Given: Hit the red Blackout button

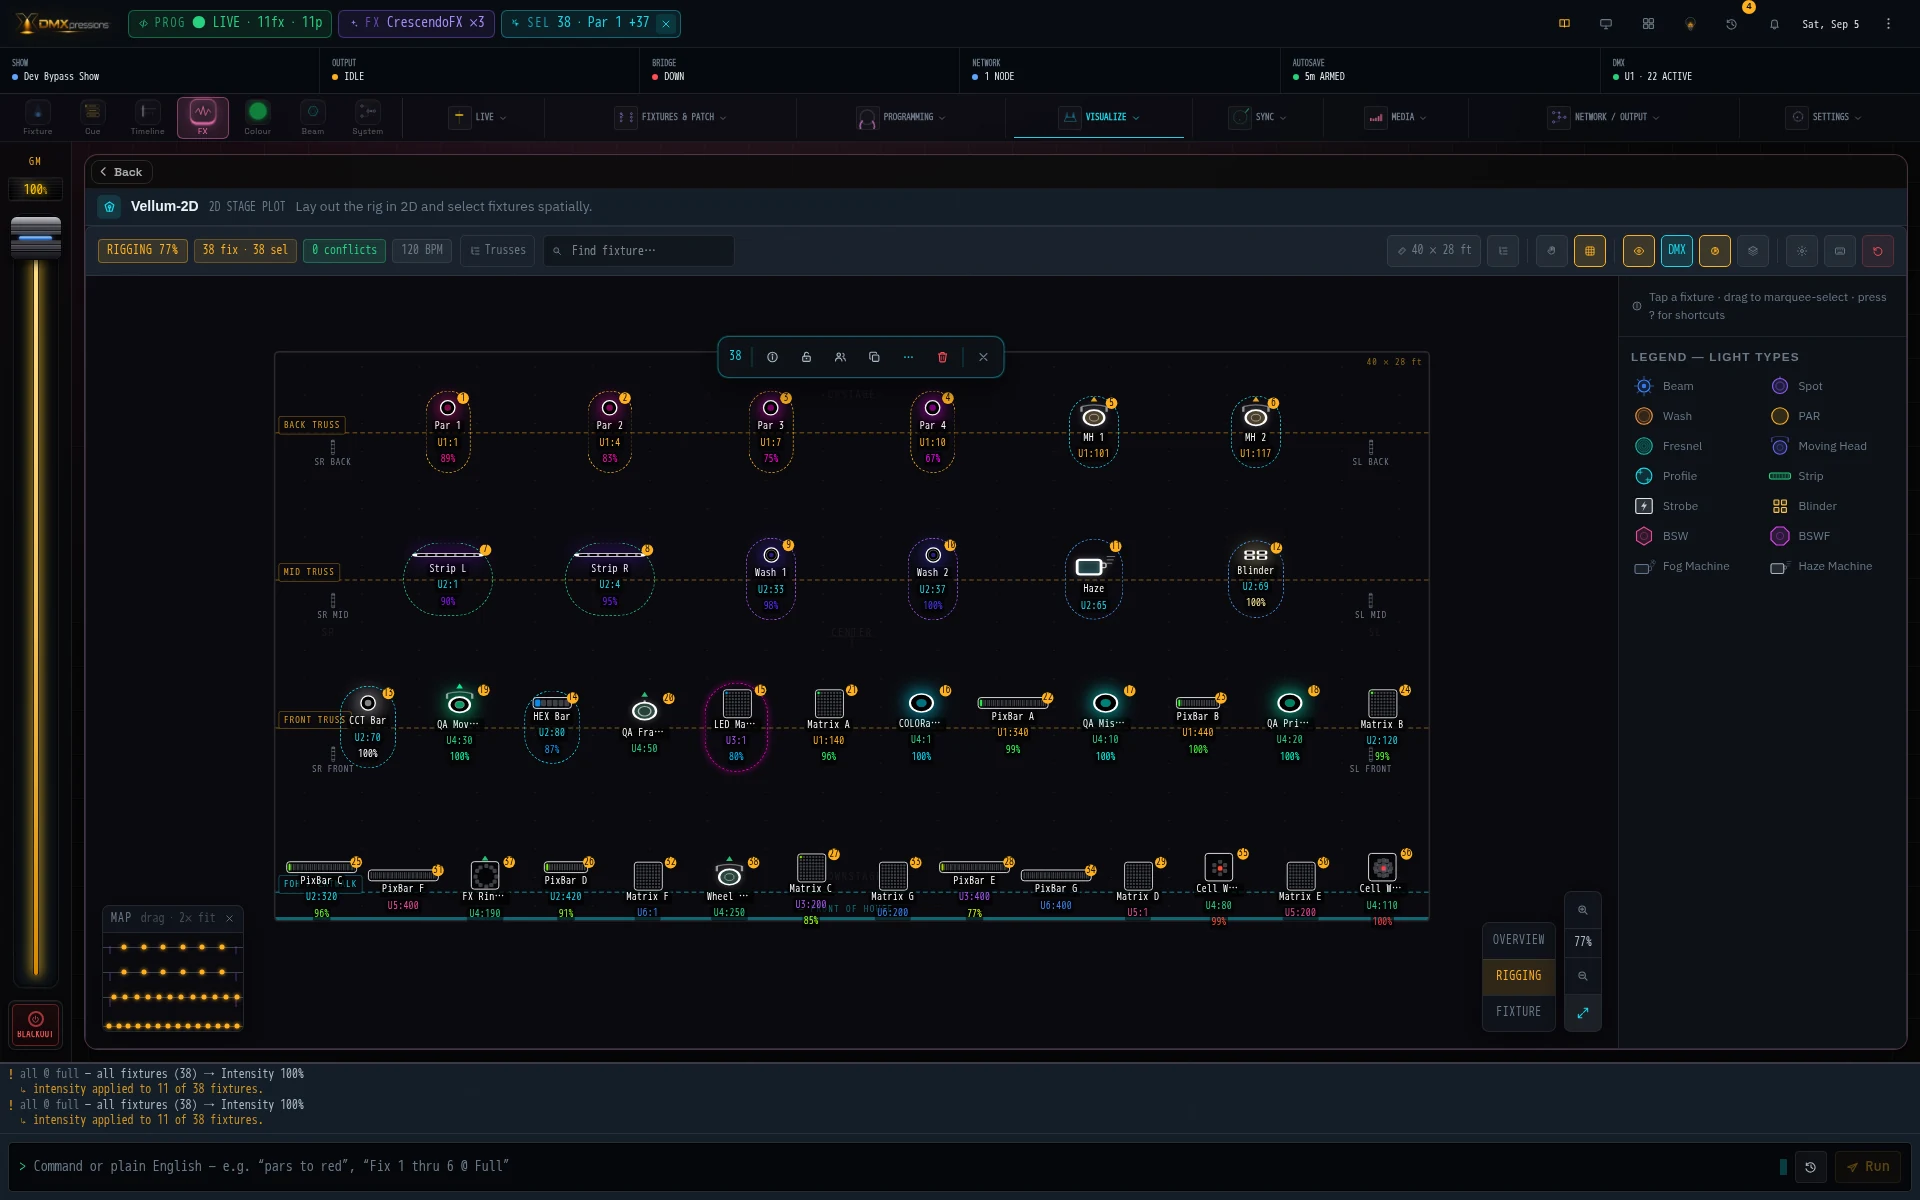Looking at the screenshot, I should click(36, 1025).
